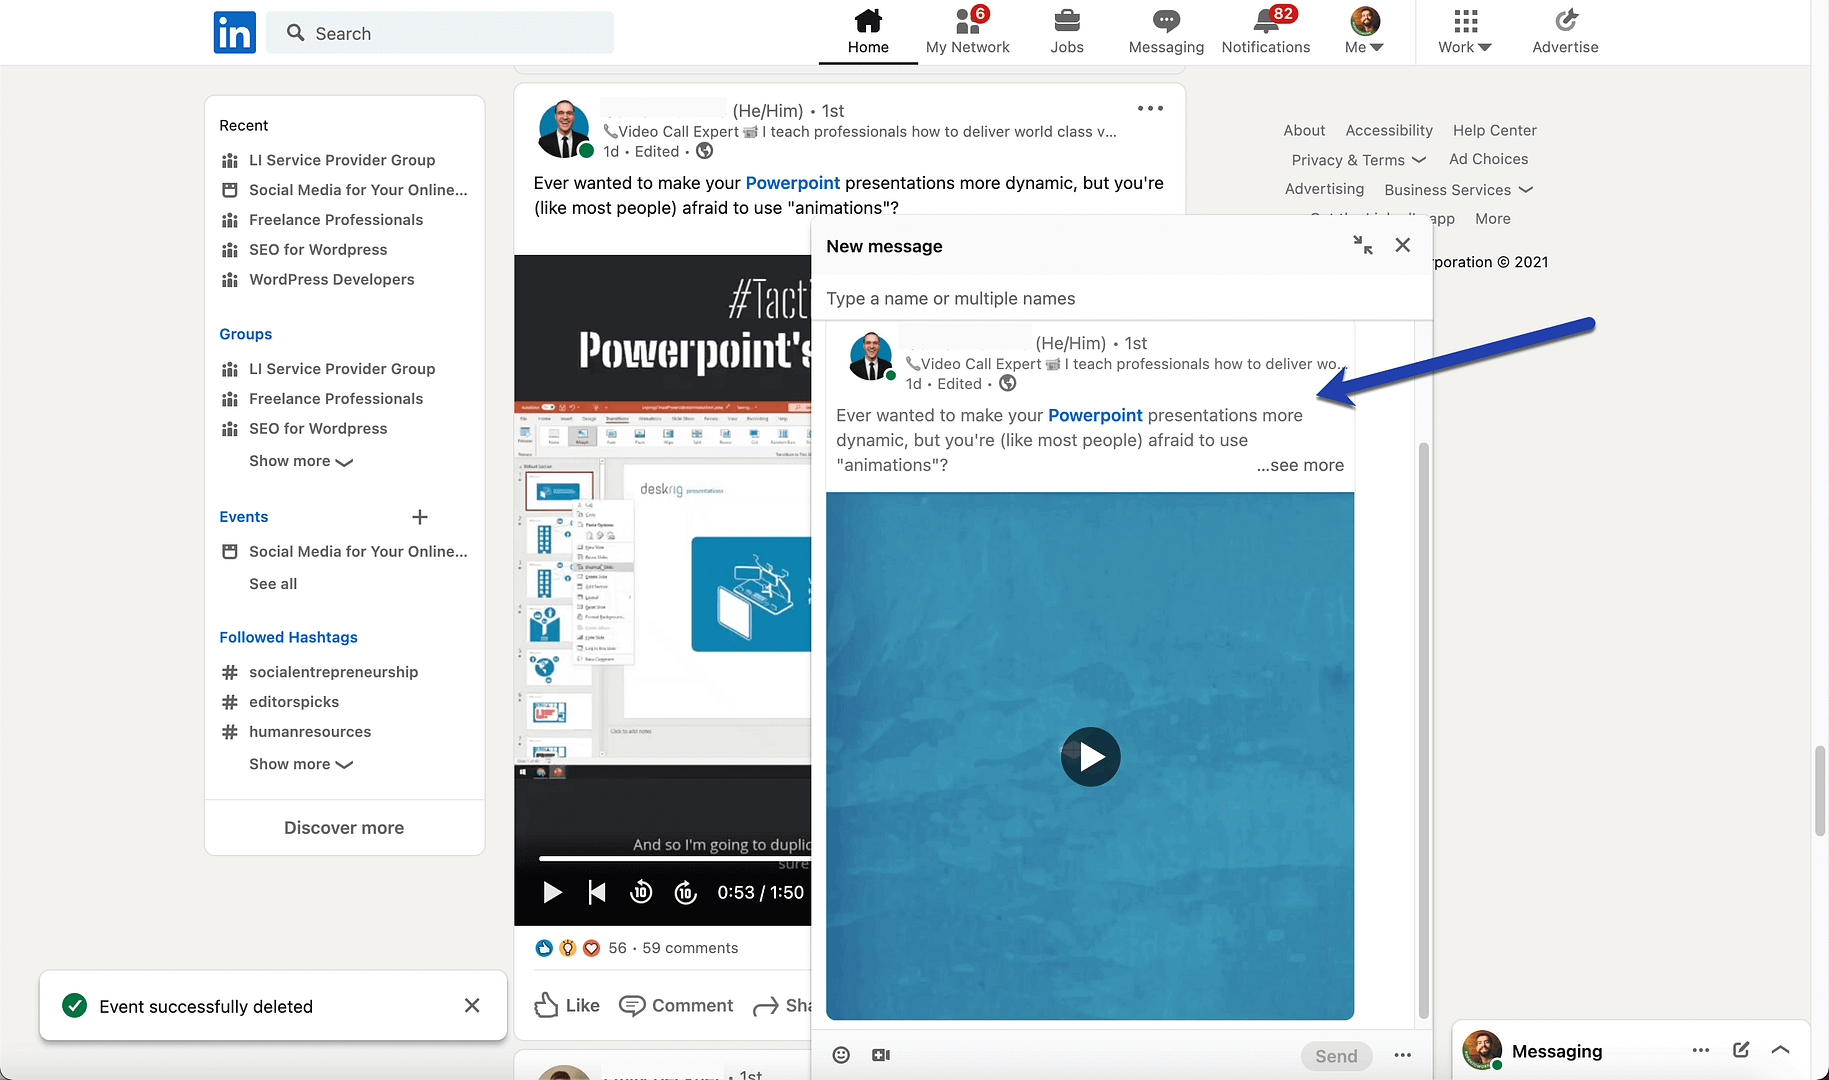
Task: Open the Business Services dropdown
Action: (x=1457, y=189)
